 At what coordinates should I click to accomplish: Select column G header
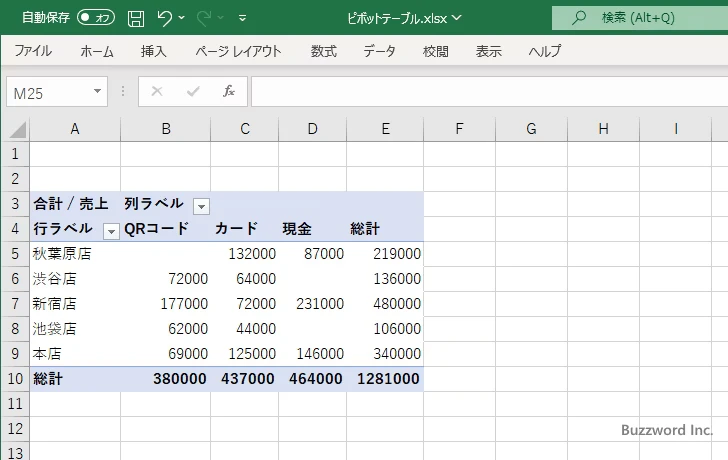tap(531, 129)
